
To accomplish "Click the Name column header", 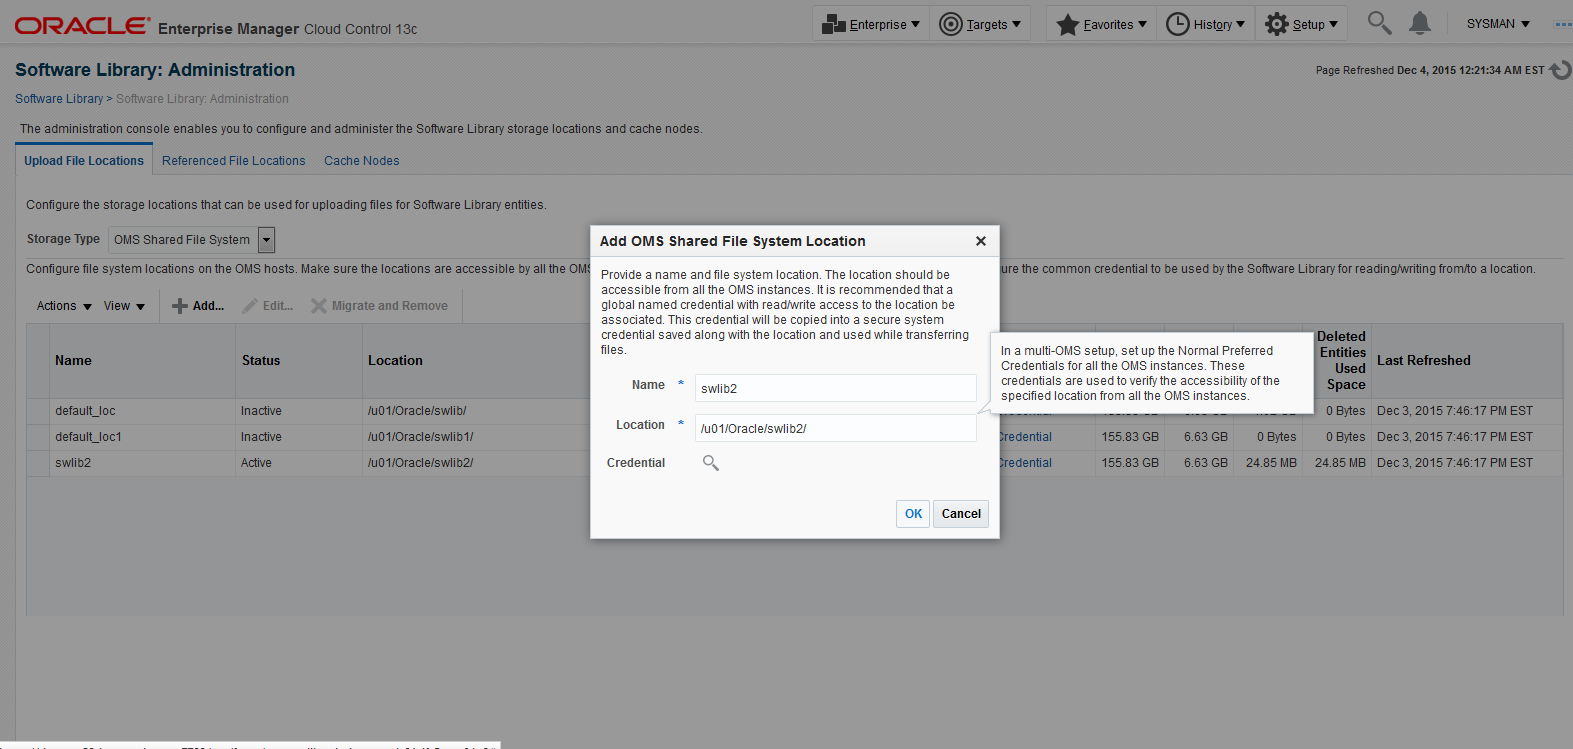I will point(141,361).
